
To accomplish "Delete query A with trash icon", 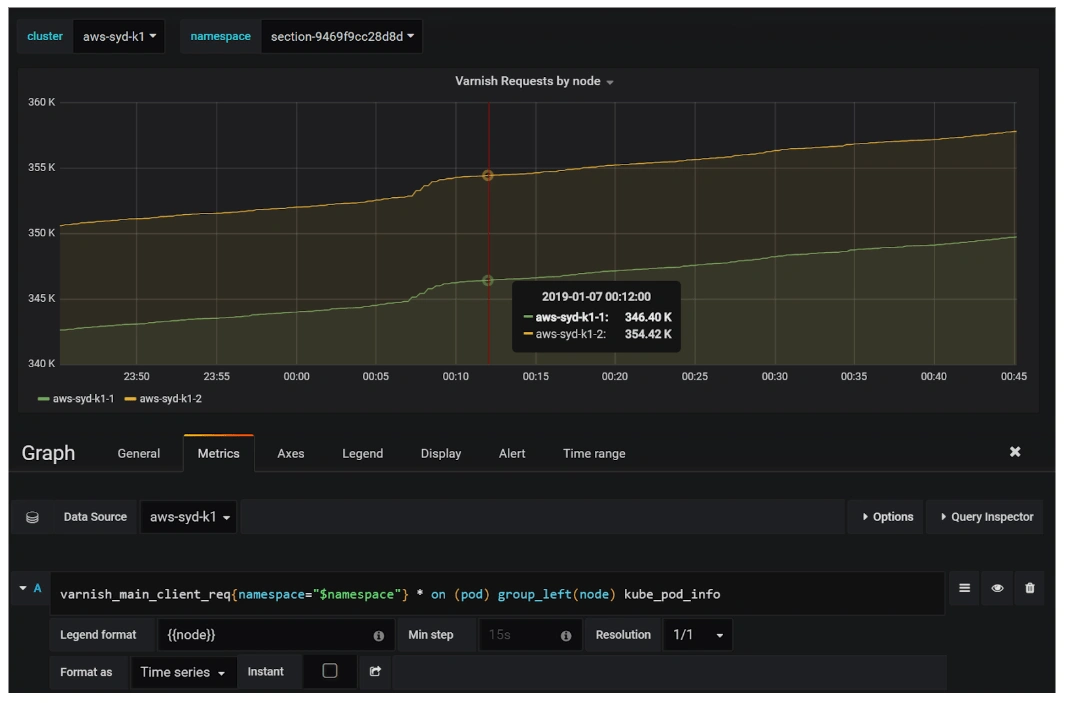I will tap(1030, 588).
